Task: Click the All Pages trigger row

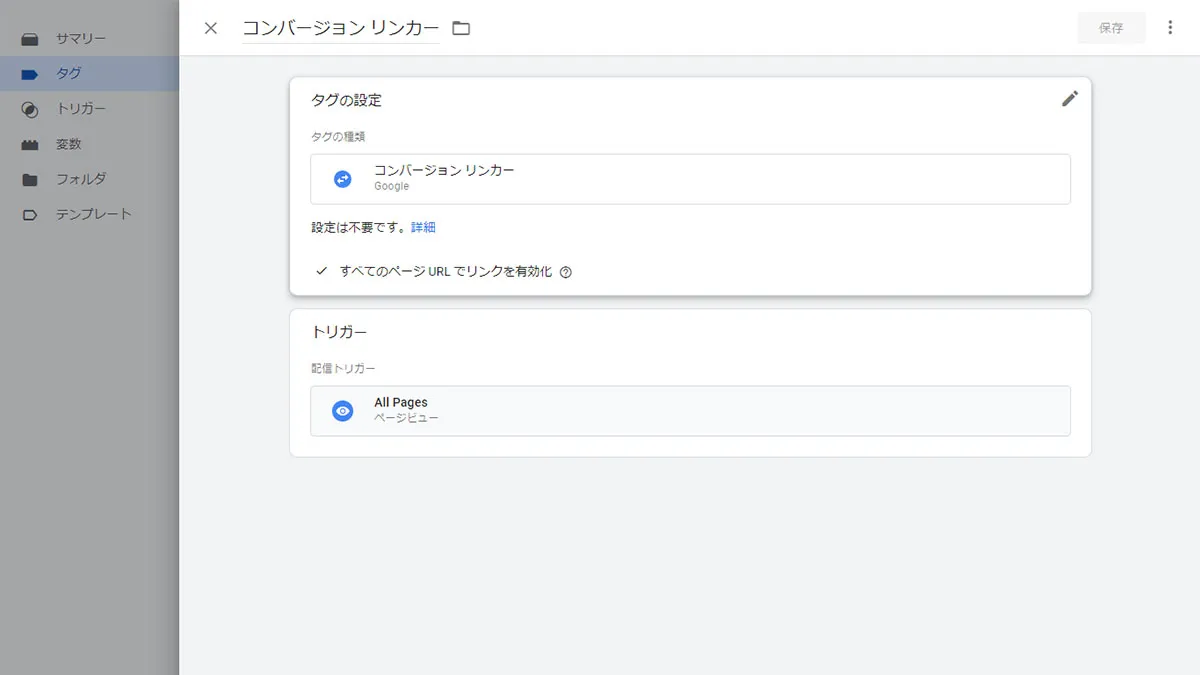Action: (x=690, y=410)
